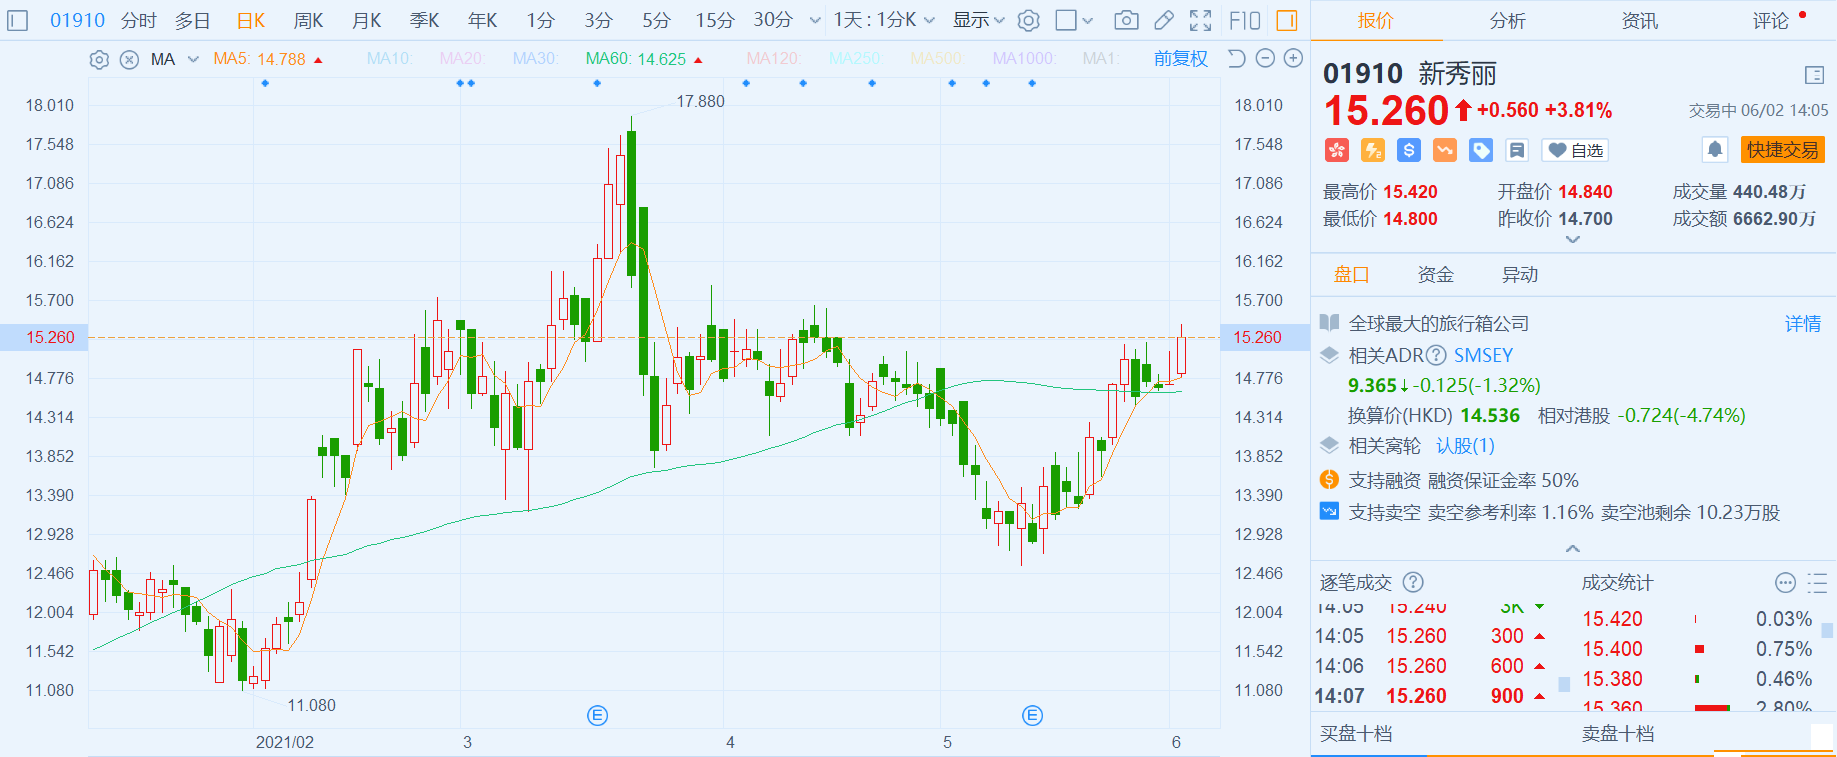This screenshot has height=757, width=1837.
Task: Expand more quote details below 昨收价
Action: (1573, 240)
